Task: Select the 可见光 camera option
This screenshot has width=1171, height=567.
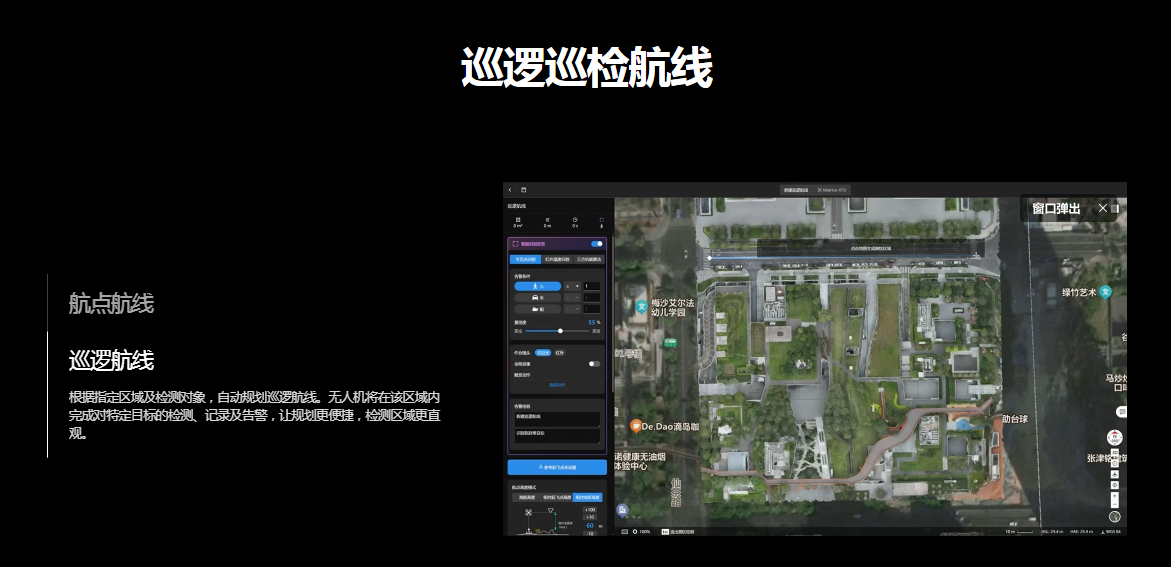Action: [x=542, y=353]
